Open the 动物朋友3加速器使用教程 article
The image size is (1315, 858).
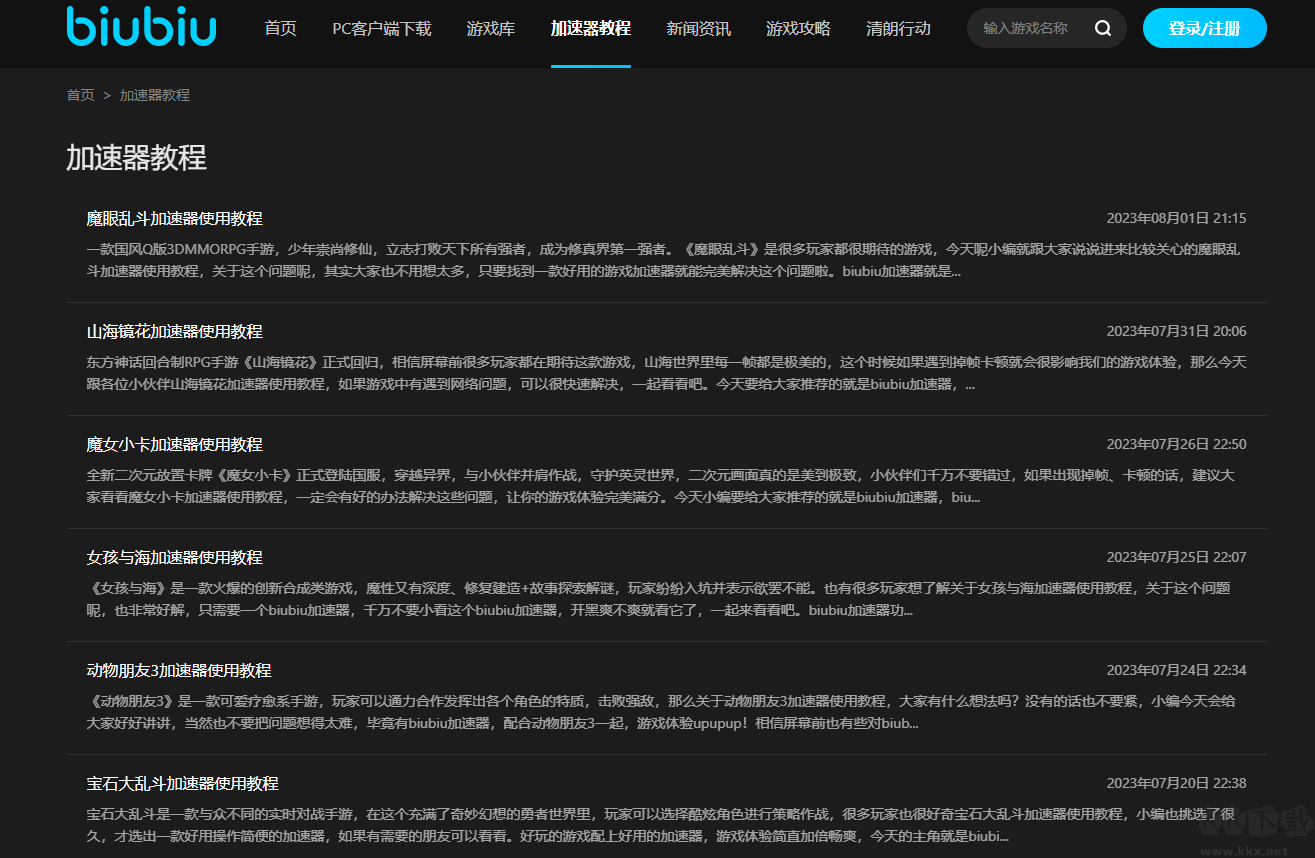[180, 670]
